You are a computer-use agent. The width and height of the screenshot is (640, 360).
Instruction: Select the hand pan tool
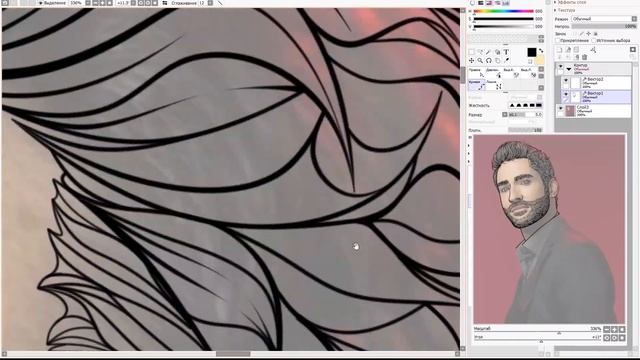498,61
